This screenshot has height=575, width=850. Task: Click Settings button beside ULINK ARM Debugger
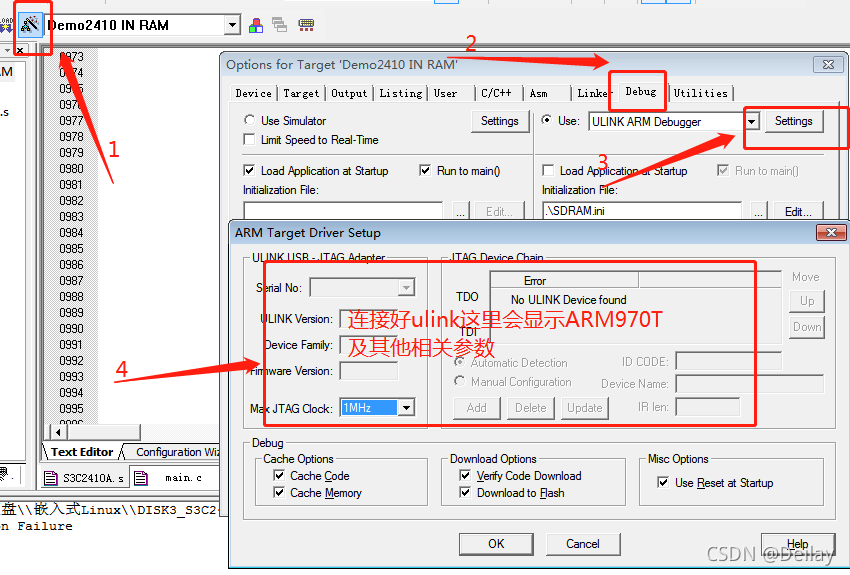click(x=794, y=121)
